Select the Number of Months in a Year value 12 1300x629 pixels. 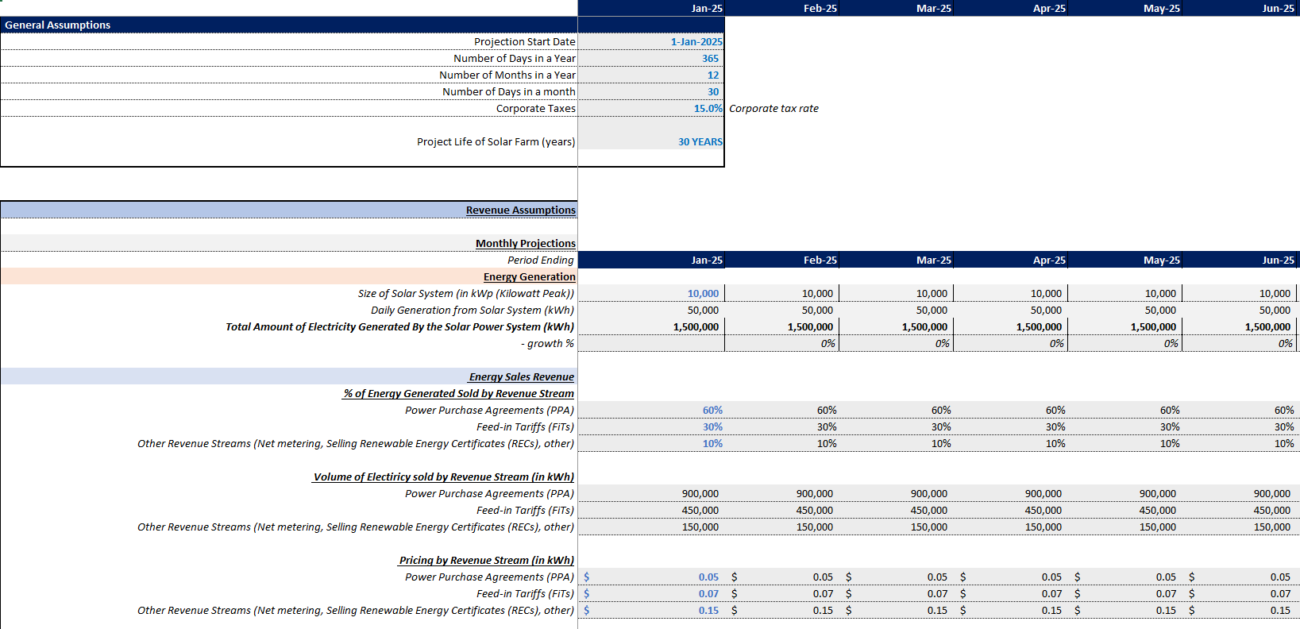pos(651,75)
